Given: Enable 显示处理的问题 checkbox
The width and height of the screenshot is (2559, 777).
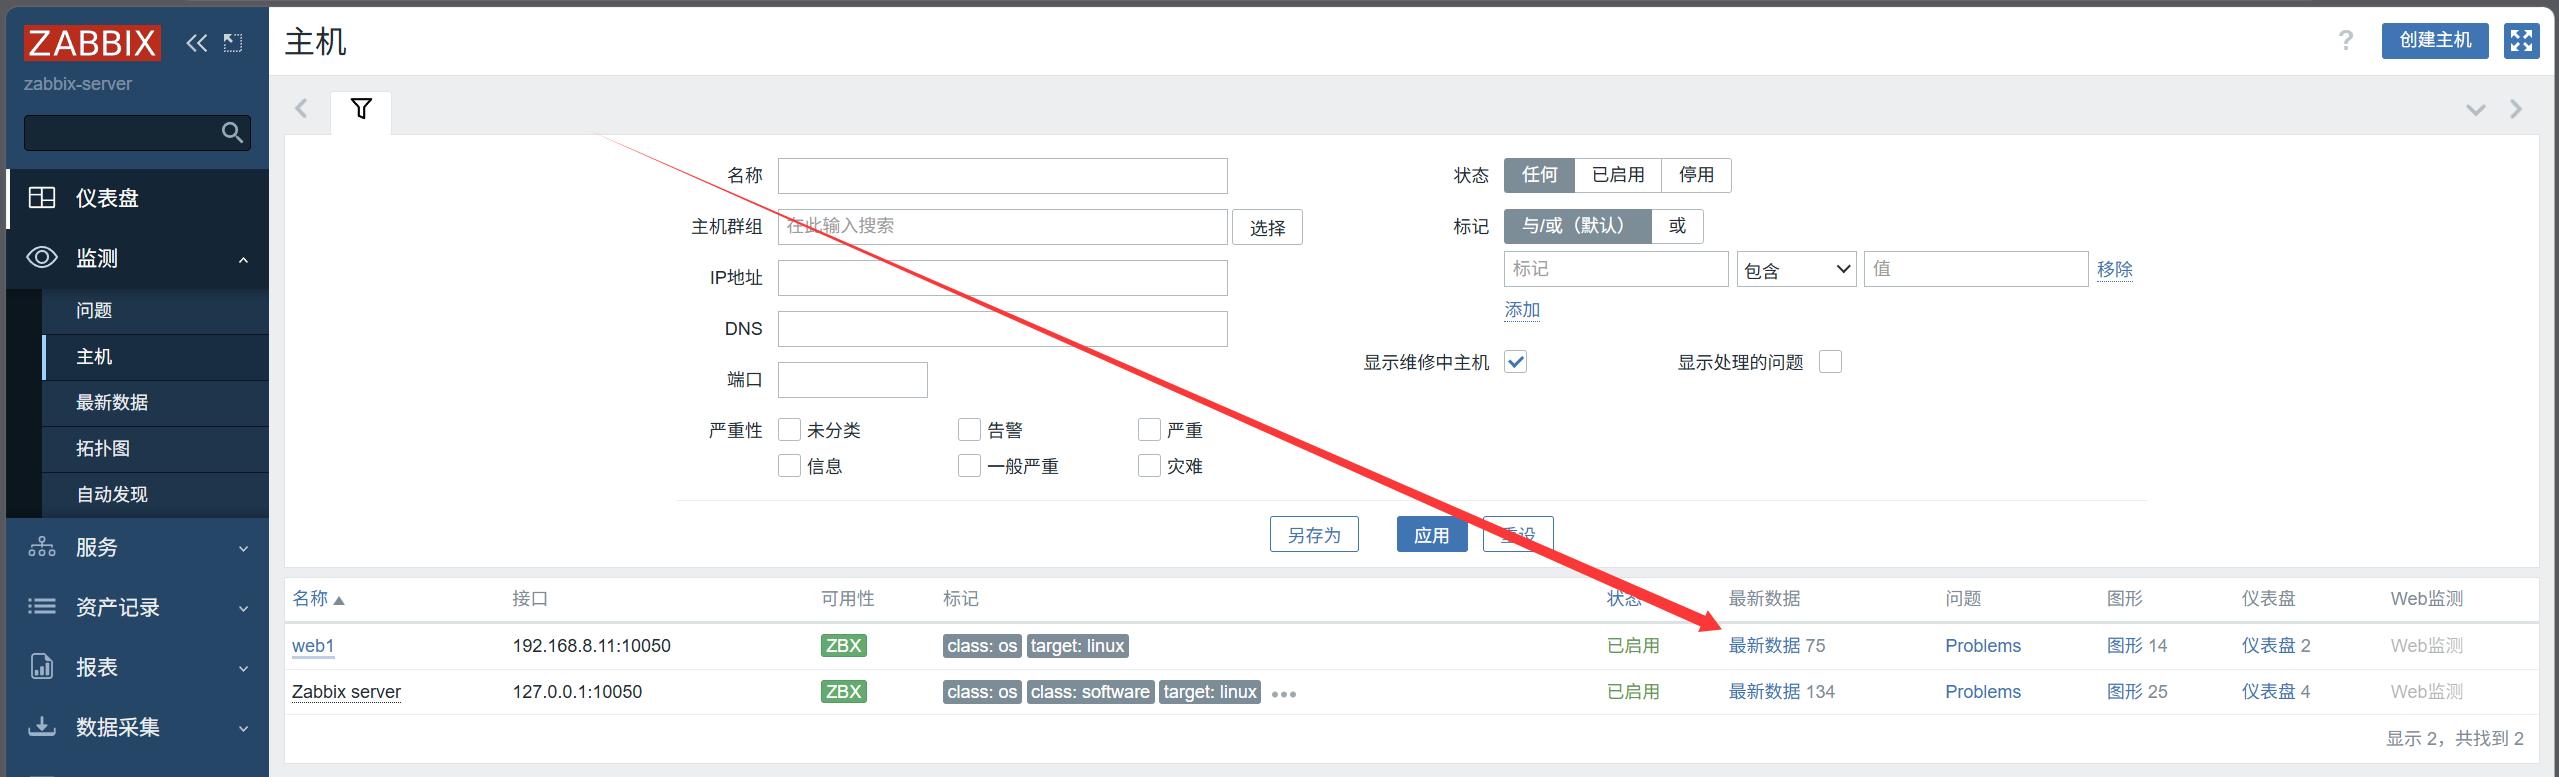Looking at the screenshot, I should point(1831,362).
